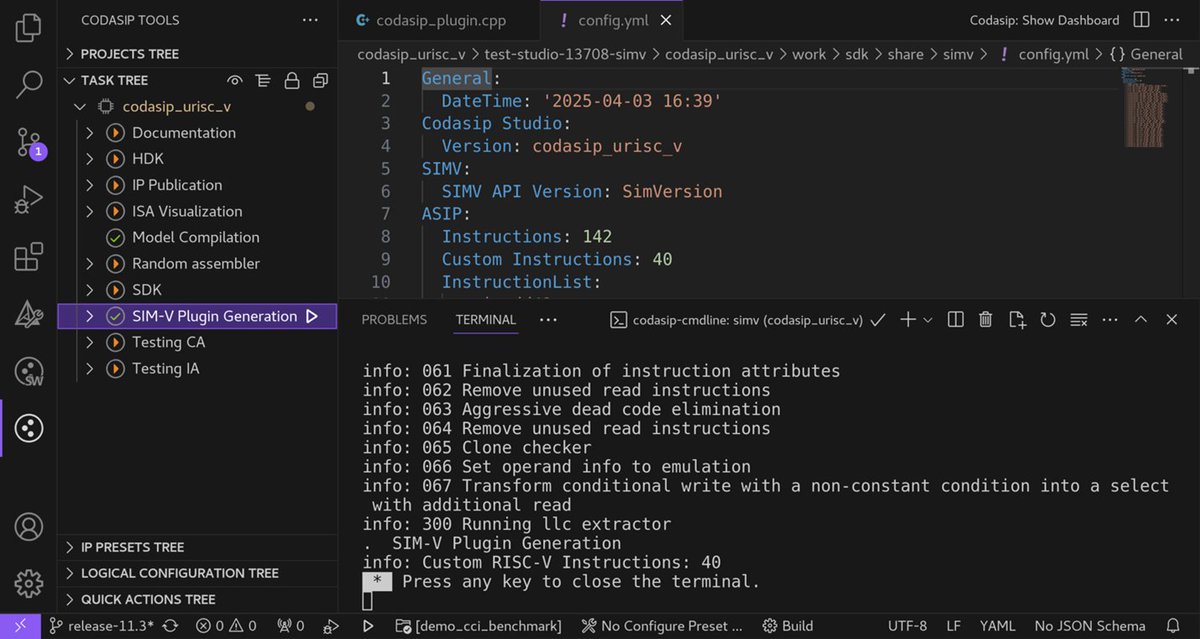
Task: Open the Explorer view in activity bar
Action: coord(29,27)
